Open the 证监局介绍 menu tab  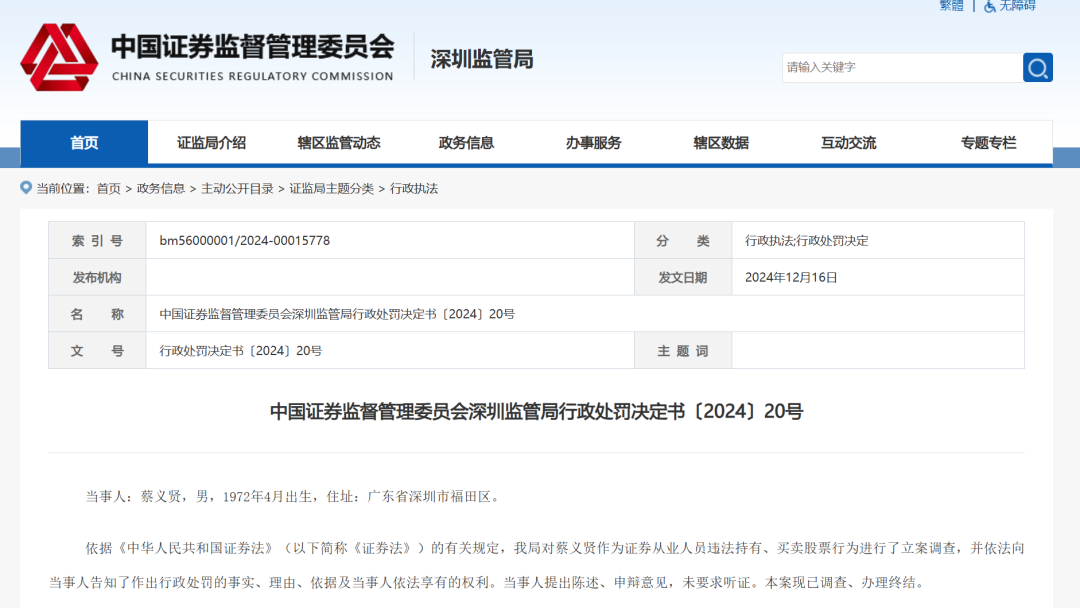click(x=211, y=143)
